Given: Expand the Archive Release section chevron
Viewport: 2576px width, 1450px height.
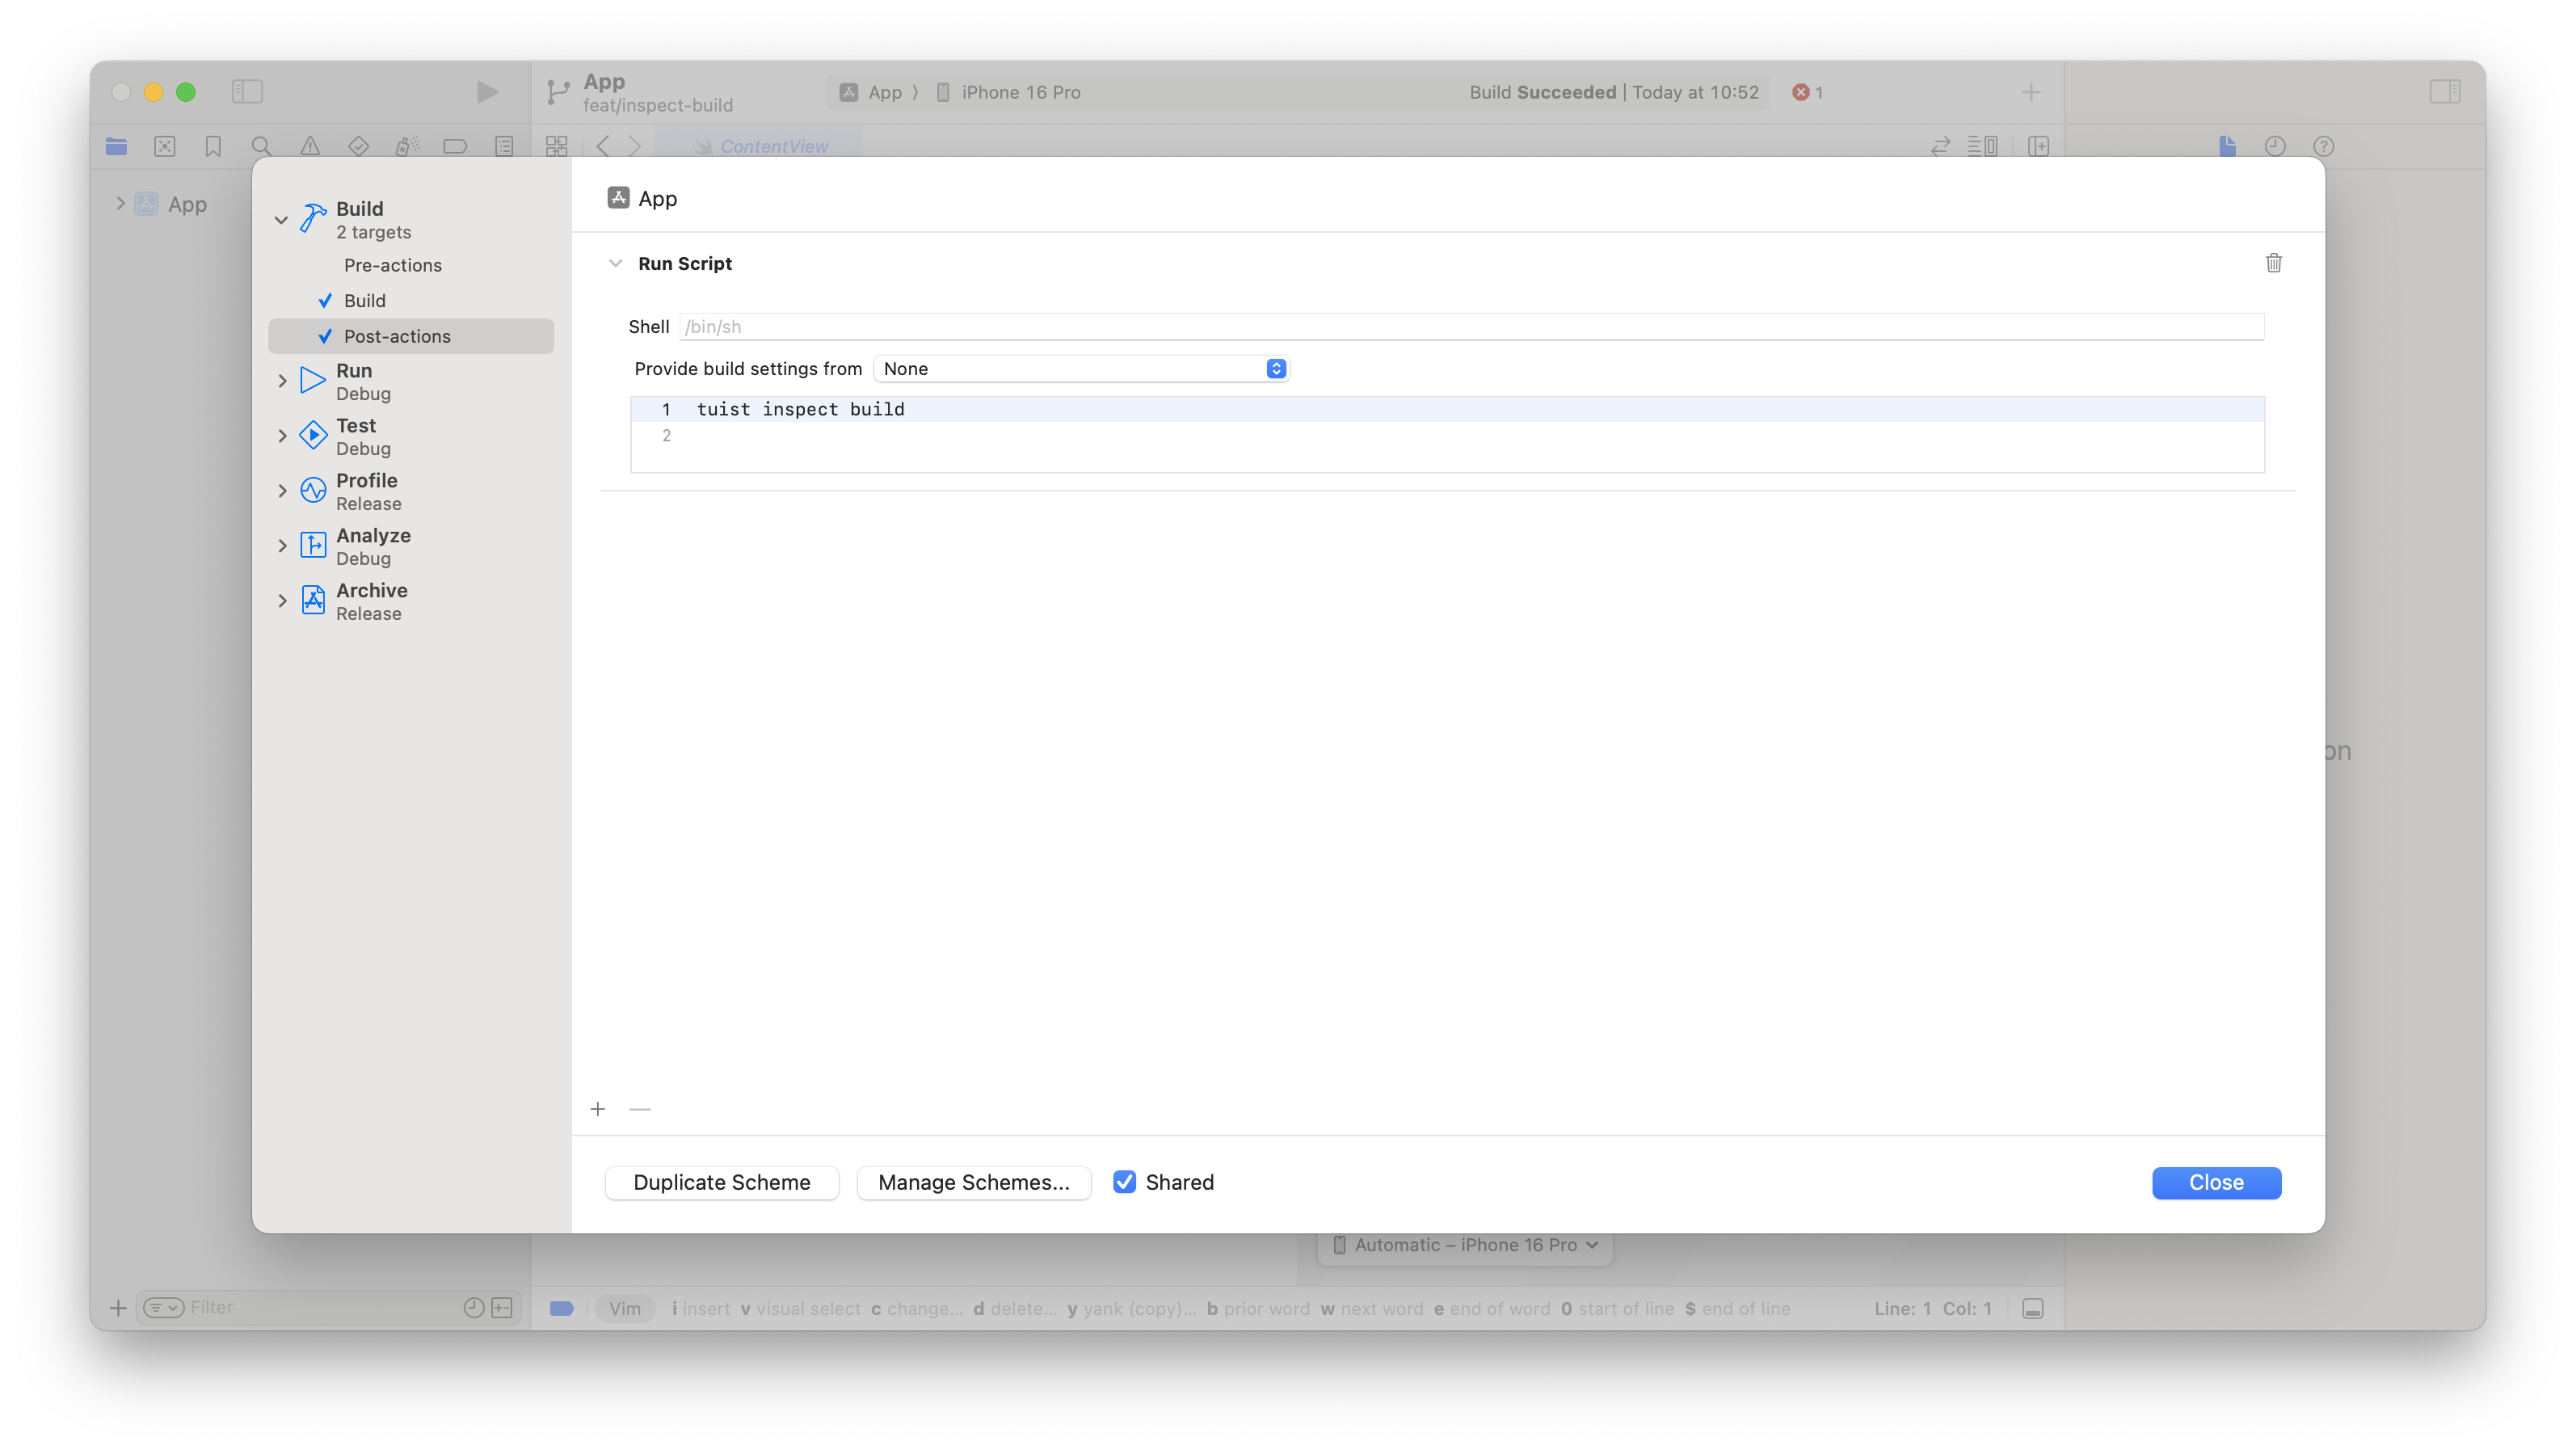Looking at the screenshot, I should click(x=282, y=601).
